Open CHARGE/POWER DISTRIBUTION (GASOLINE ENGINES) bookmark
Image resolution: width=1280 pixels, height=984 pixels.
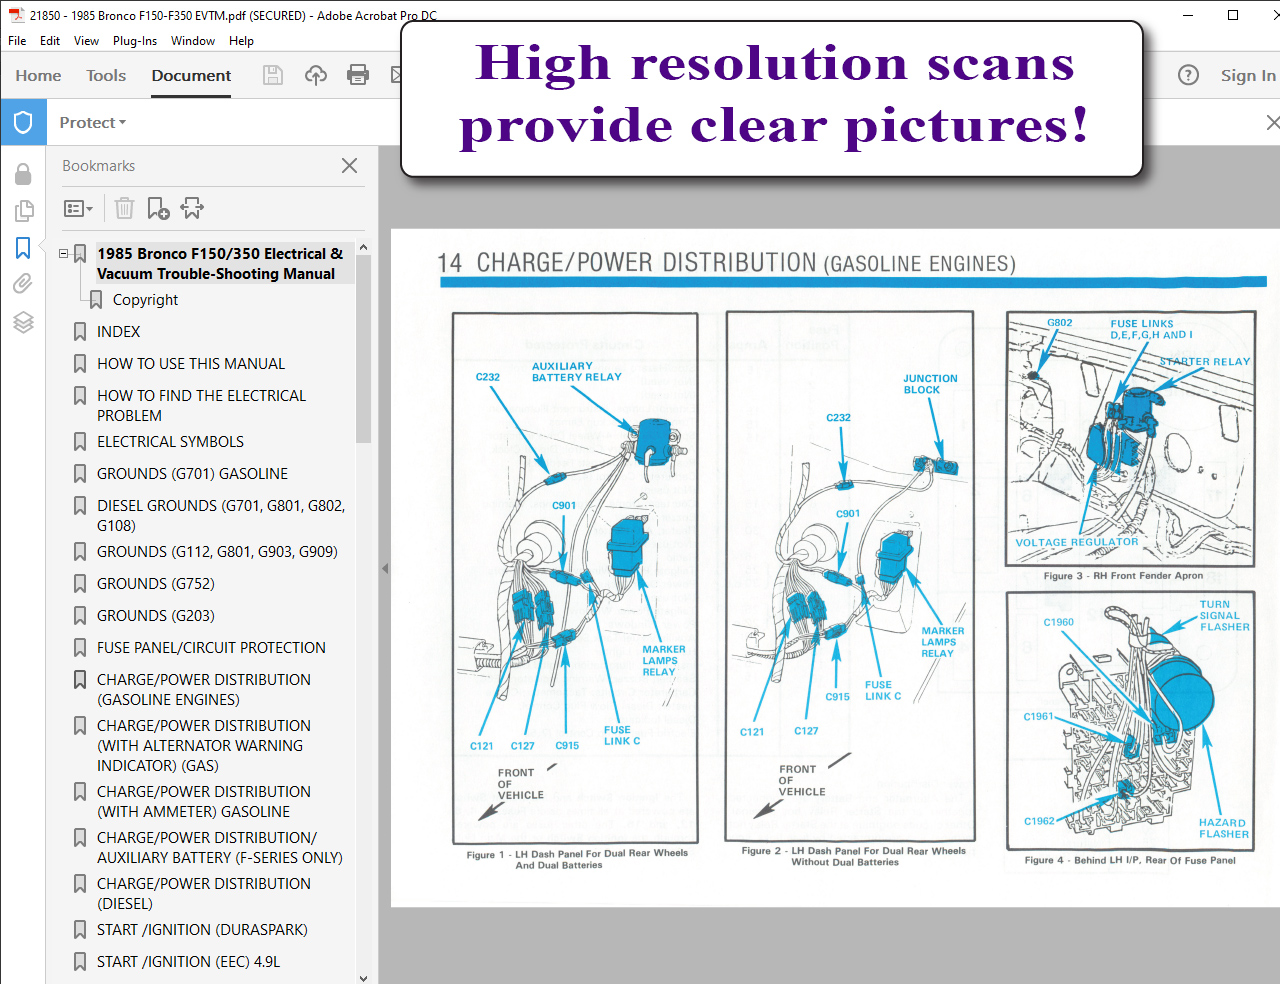204,690
